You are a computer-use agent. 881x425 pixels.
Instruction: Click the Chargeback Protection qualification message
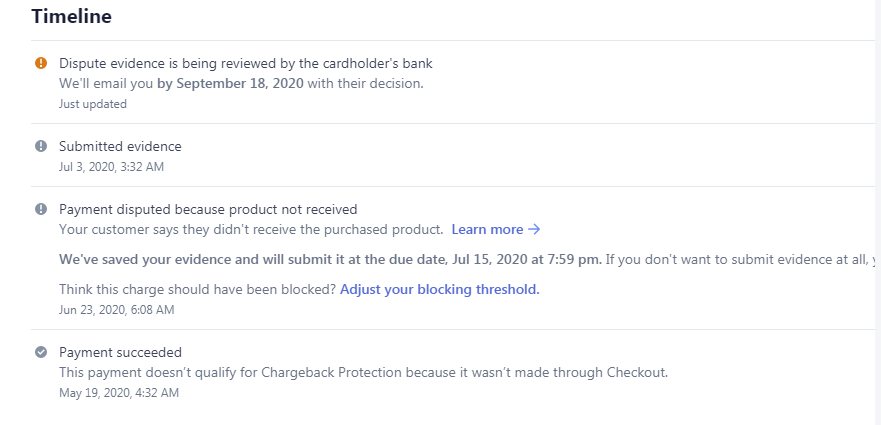point(363,372)
